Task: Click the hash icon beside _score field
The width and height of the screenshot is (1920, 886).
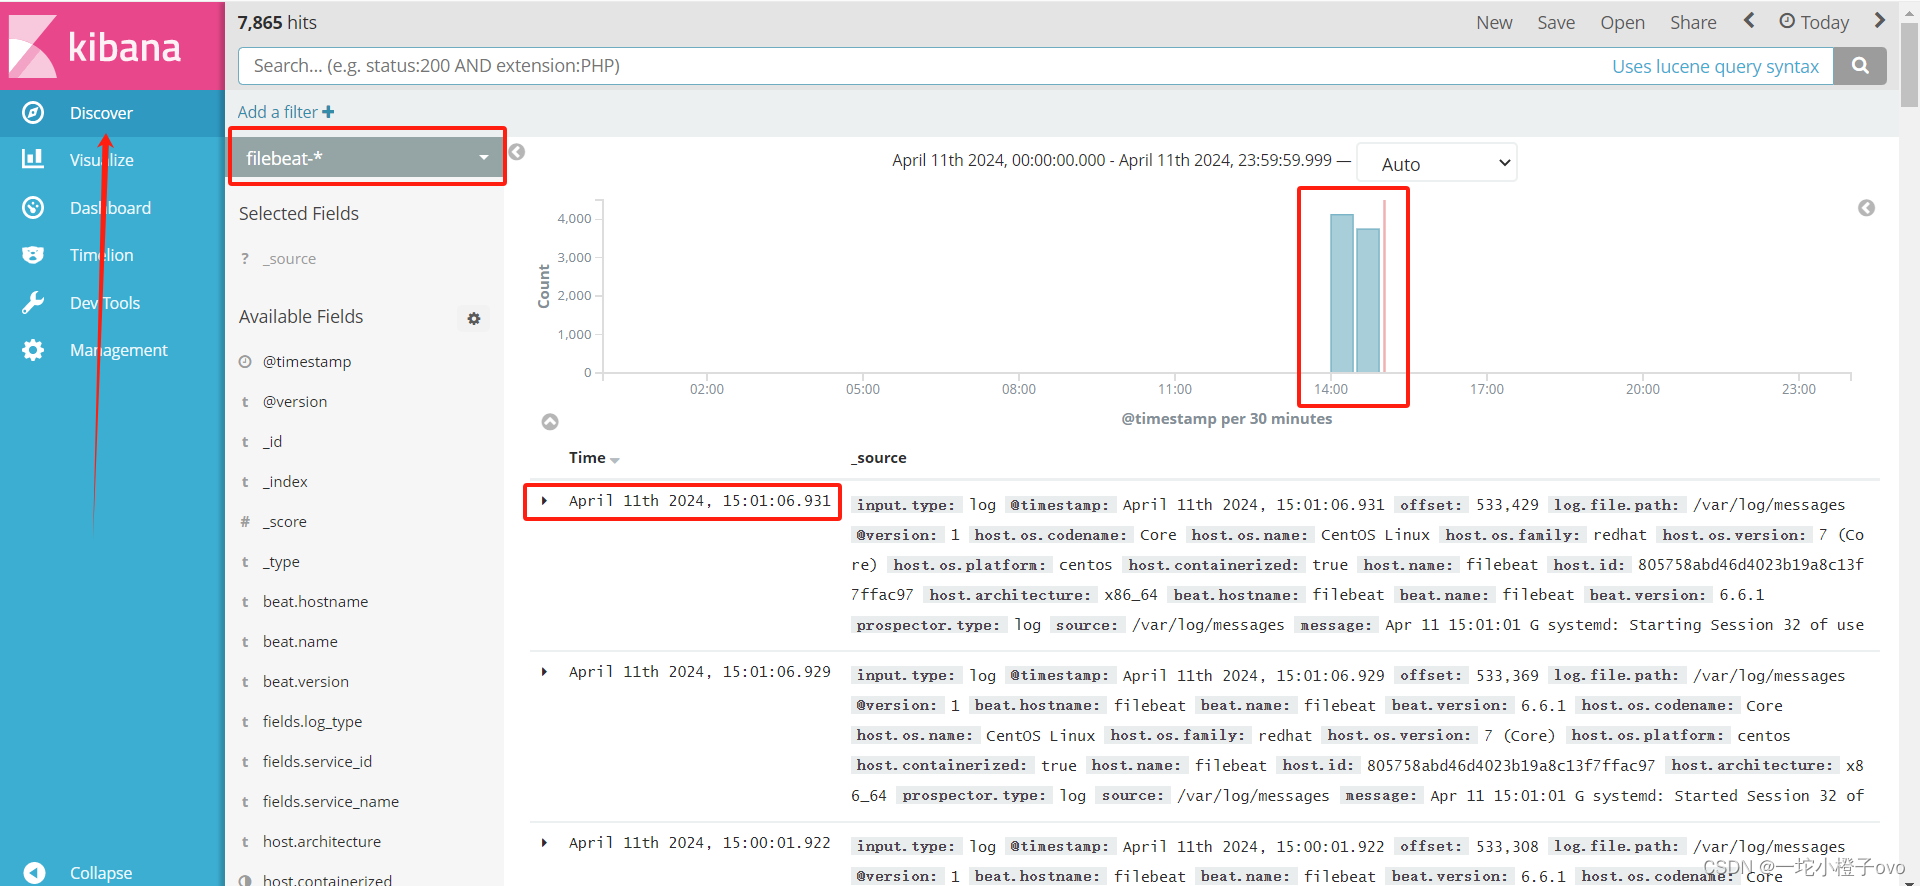Action: tap(245, 522)
